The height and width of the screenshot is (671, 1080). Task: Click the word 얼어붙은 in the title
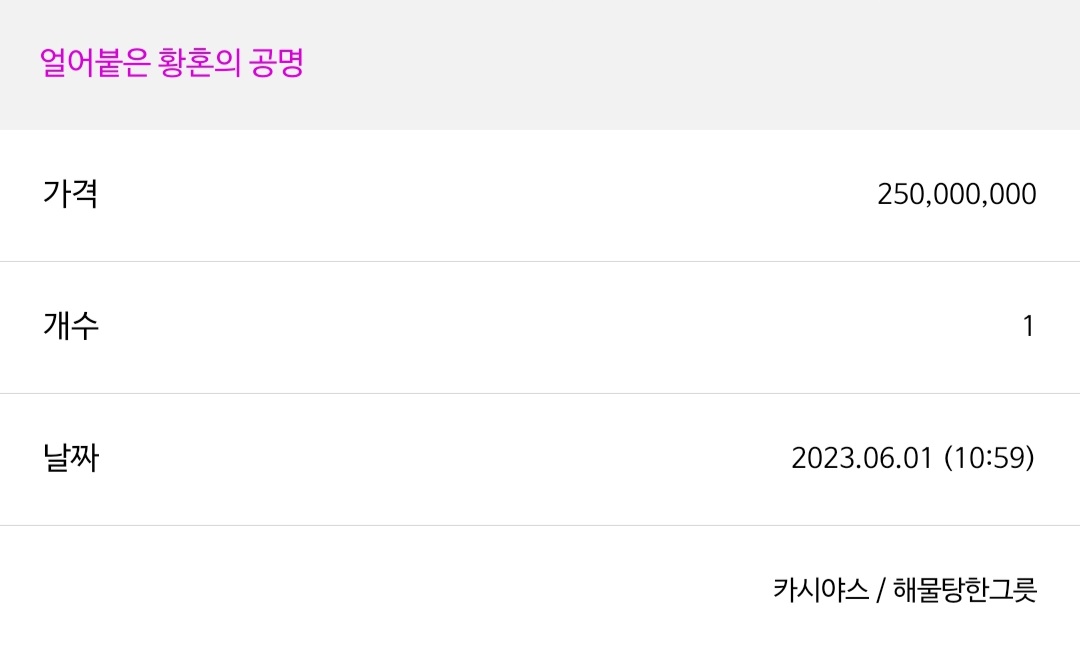(x=94, y=63)
